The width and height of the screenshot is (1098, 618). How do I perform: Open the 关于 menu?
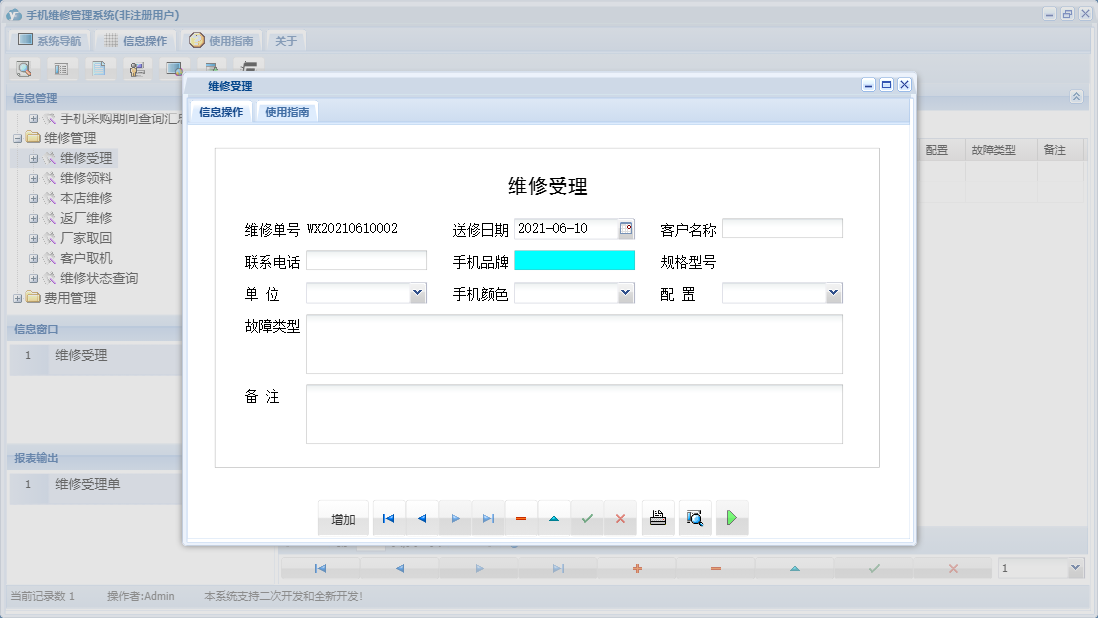286,41
